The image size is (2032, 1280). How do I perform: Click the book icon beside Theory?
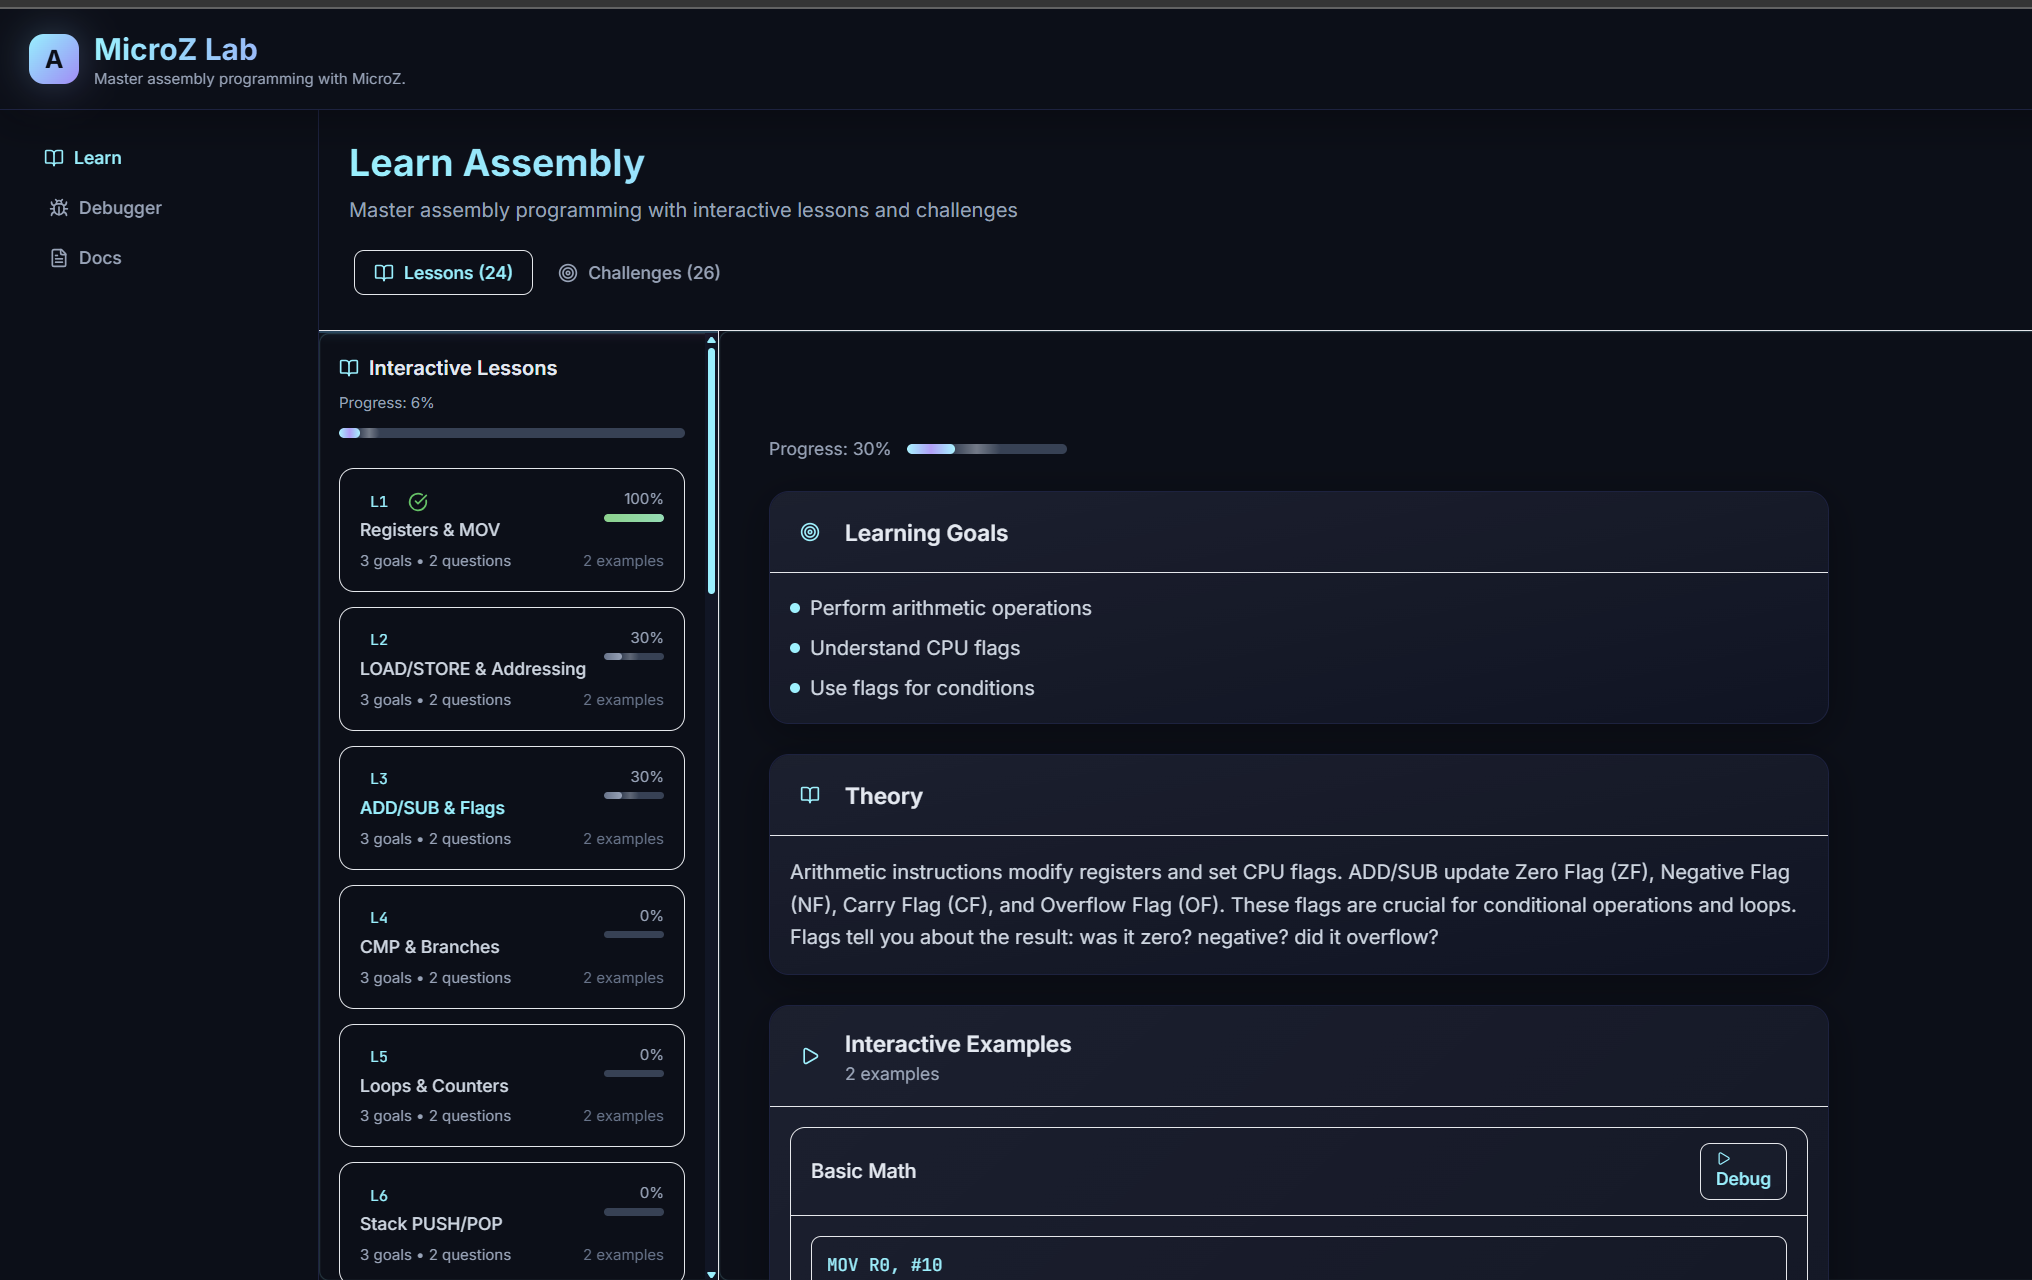click(x=810, y=796)
